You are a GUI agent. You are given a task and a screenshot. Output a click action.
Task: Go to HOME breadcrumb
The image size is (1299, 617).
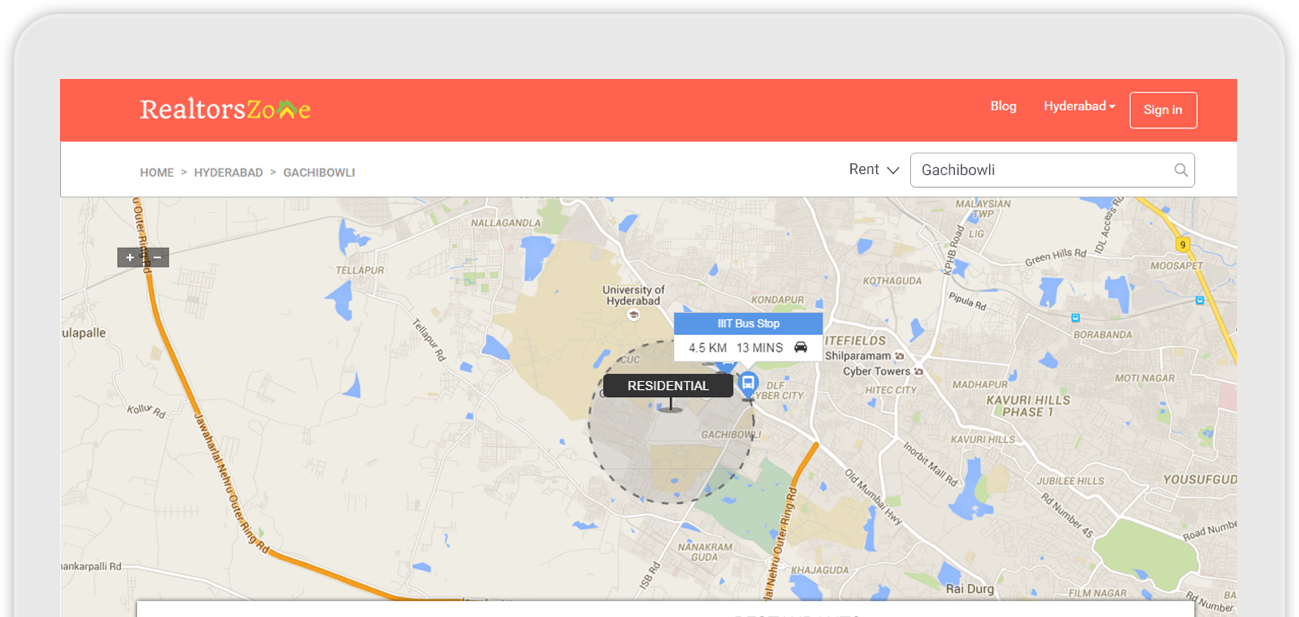click(x=157, y=173)
